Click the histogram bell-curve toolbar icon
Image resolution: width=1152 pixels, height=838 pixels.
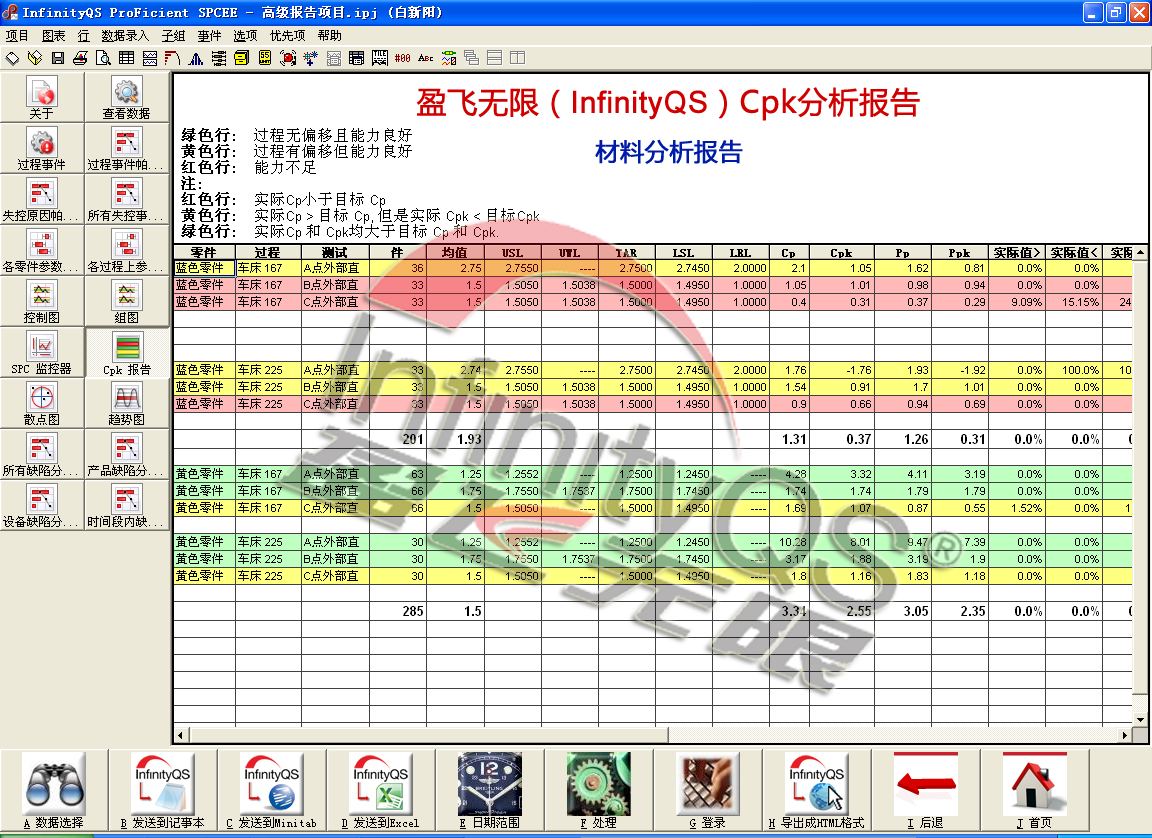tap(195, 58)
